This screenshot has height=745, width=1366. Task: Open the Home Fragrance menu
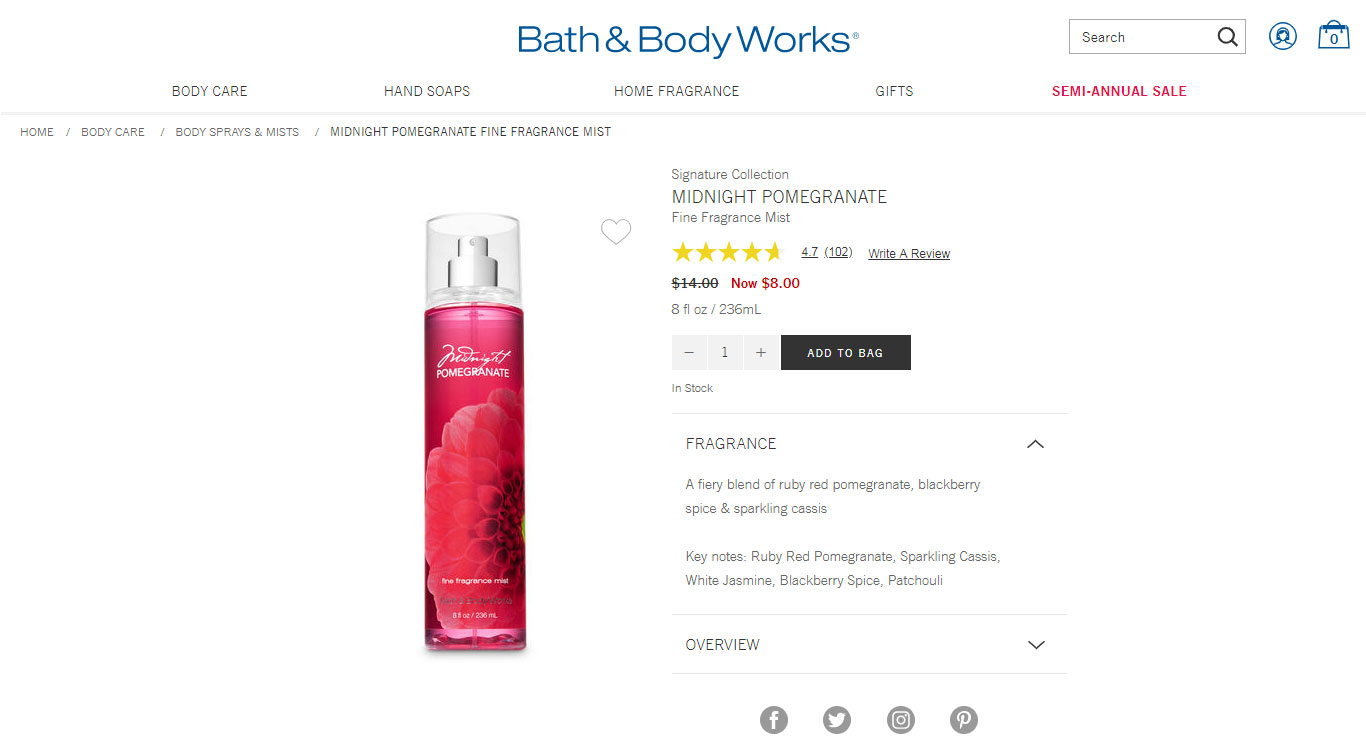677,91
